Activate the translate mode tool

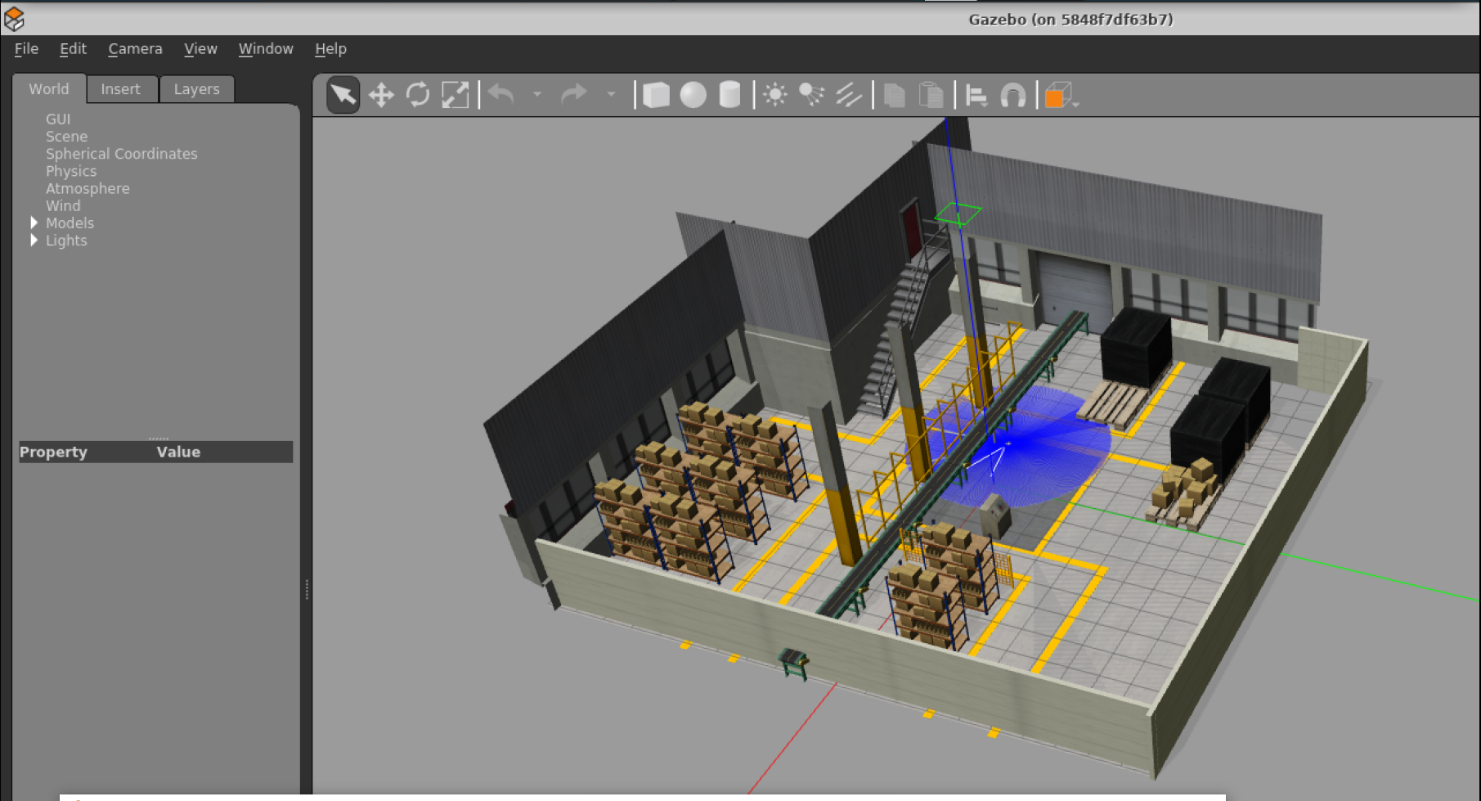point(381,95)
